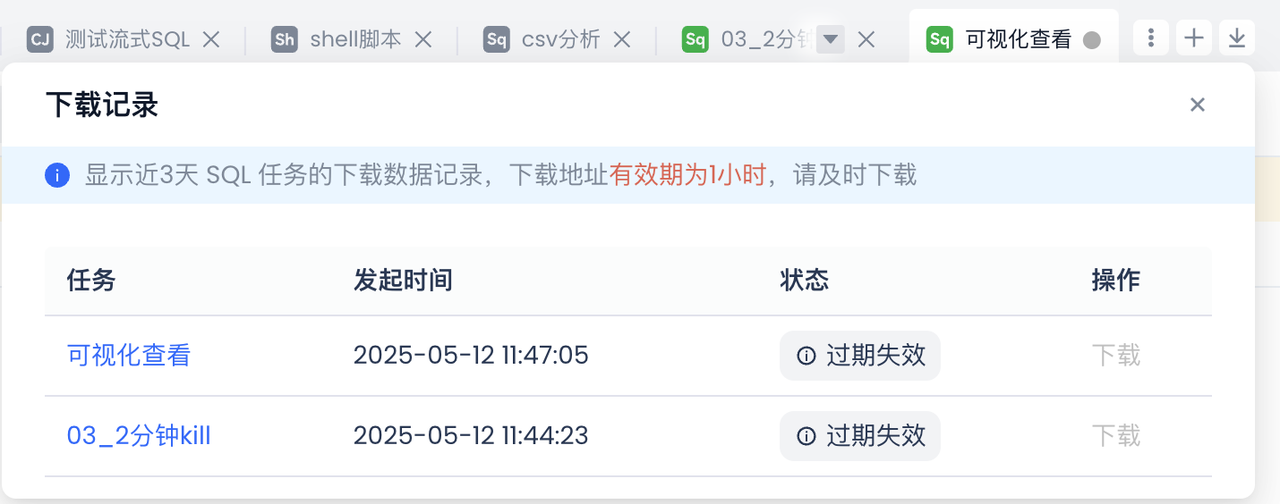1280x504 pixels.
Task: Expand the dropdown arrow on 03_2分钟 tab
Action: 831,39
